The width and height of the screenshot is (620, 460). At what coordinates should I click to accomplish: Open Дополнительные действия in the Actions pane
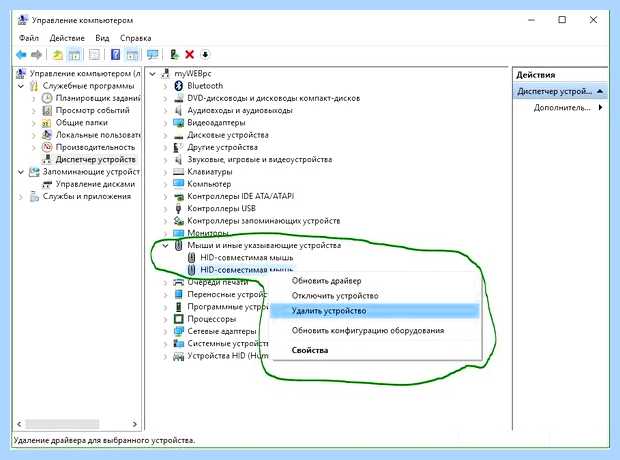tap(561, 108)
